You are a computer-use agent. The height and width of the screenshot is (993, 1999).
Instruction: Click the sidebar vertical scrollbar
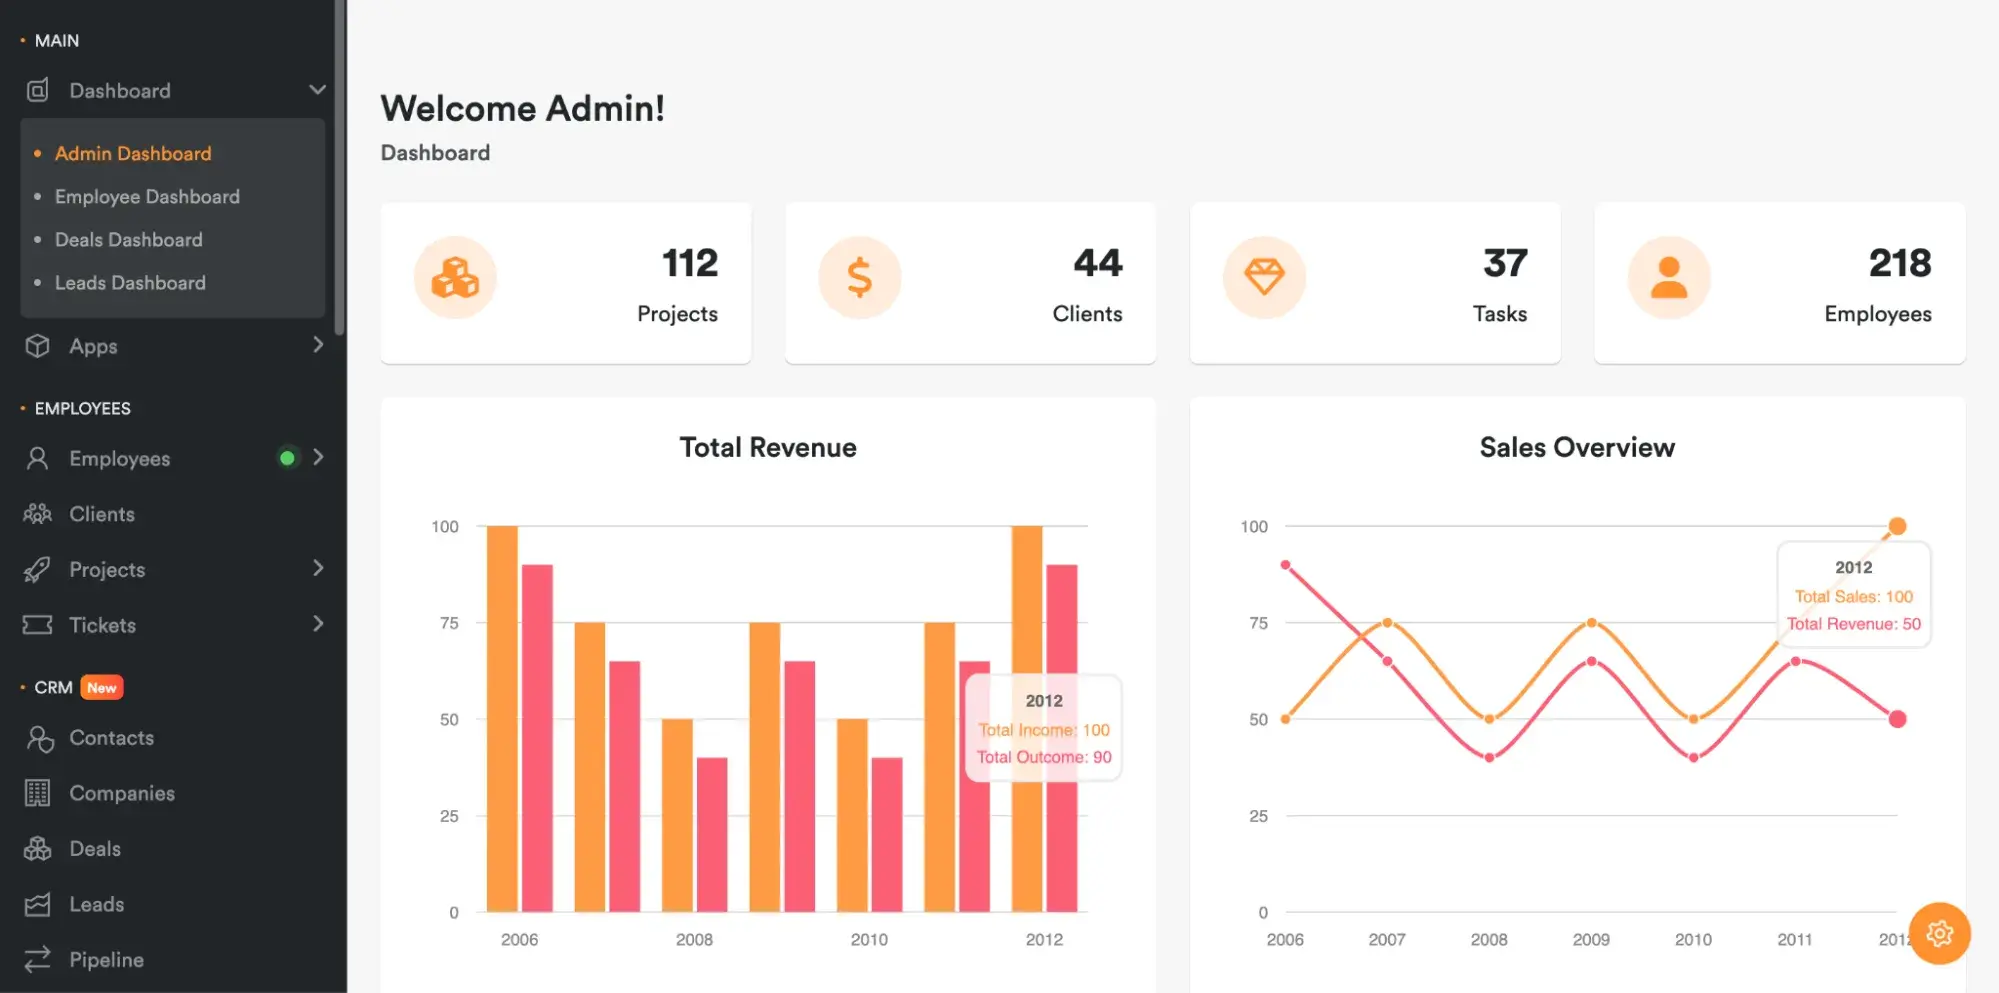click(x=340, y=170)
